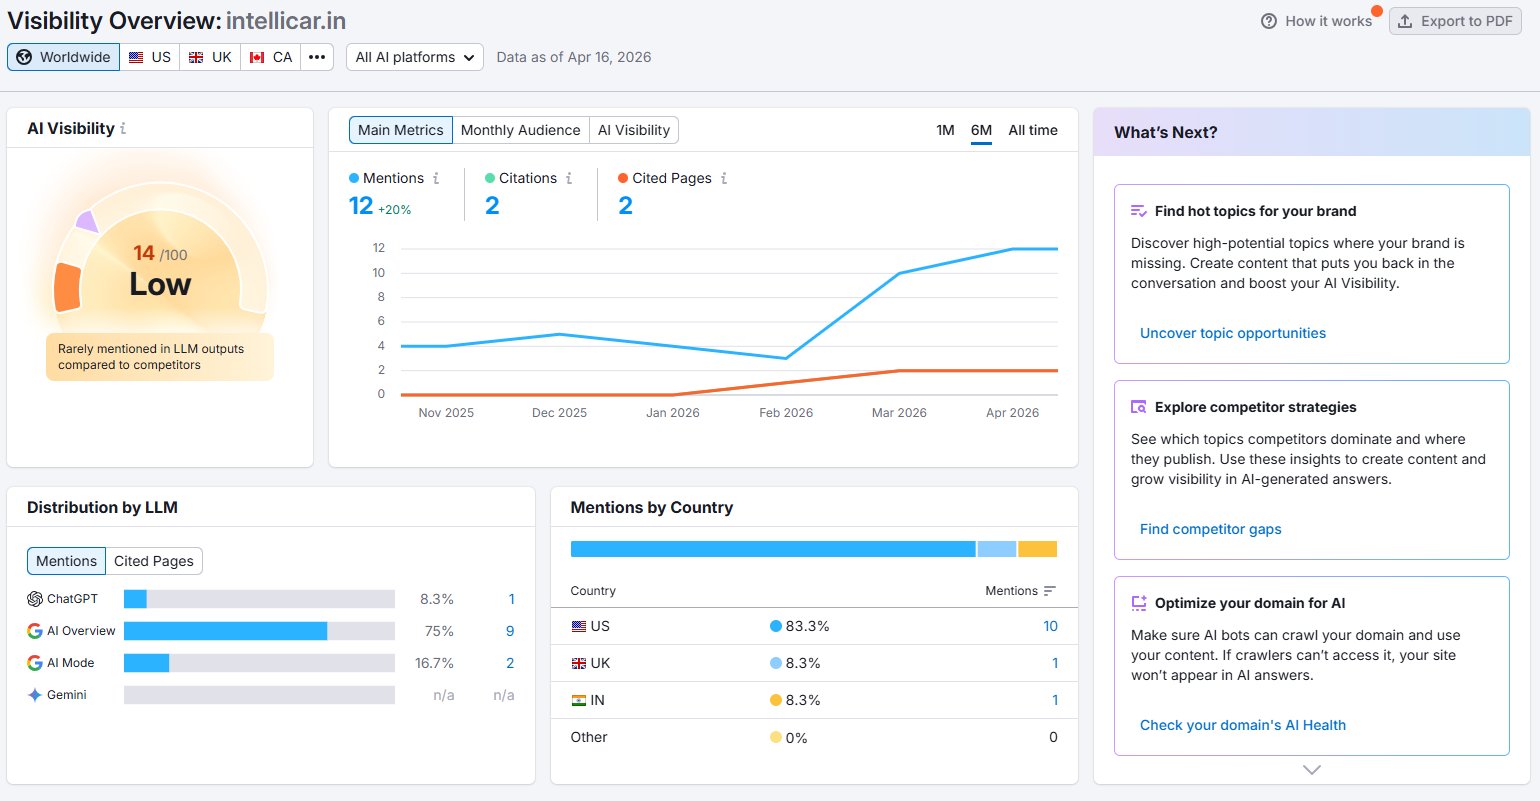This screenshot has height=801, width=1540.
Task: Switch to AI Visibility chart tab
Action: 634,130
